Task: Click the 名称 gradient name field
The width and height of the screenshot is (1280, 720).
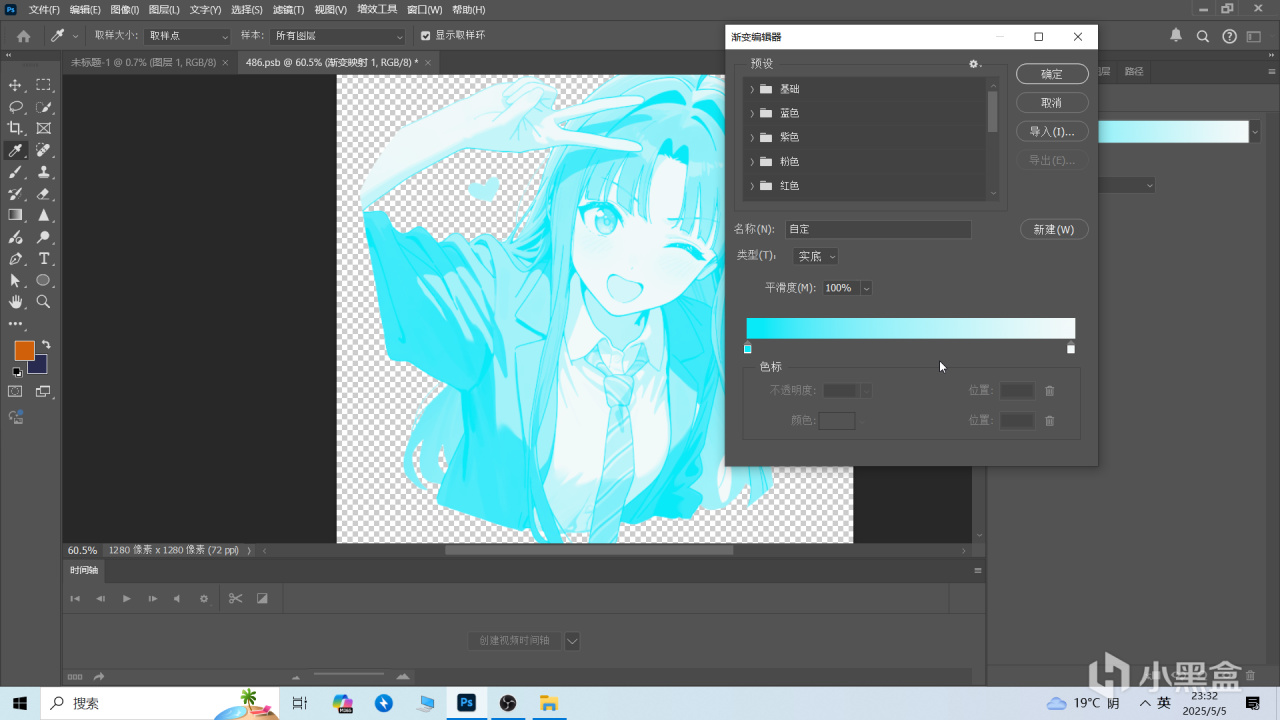Action: click(x=878, y=230)
